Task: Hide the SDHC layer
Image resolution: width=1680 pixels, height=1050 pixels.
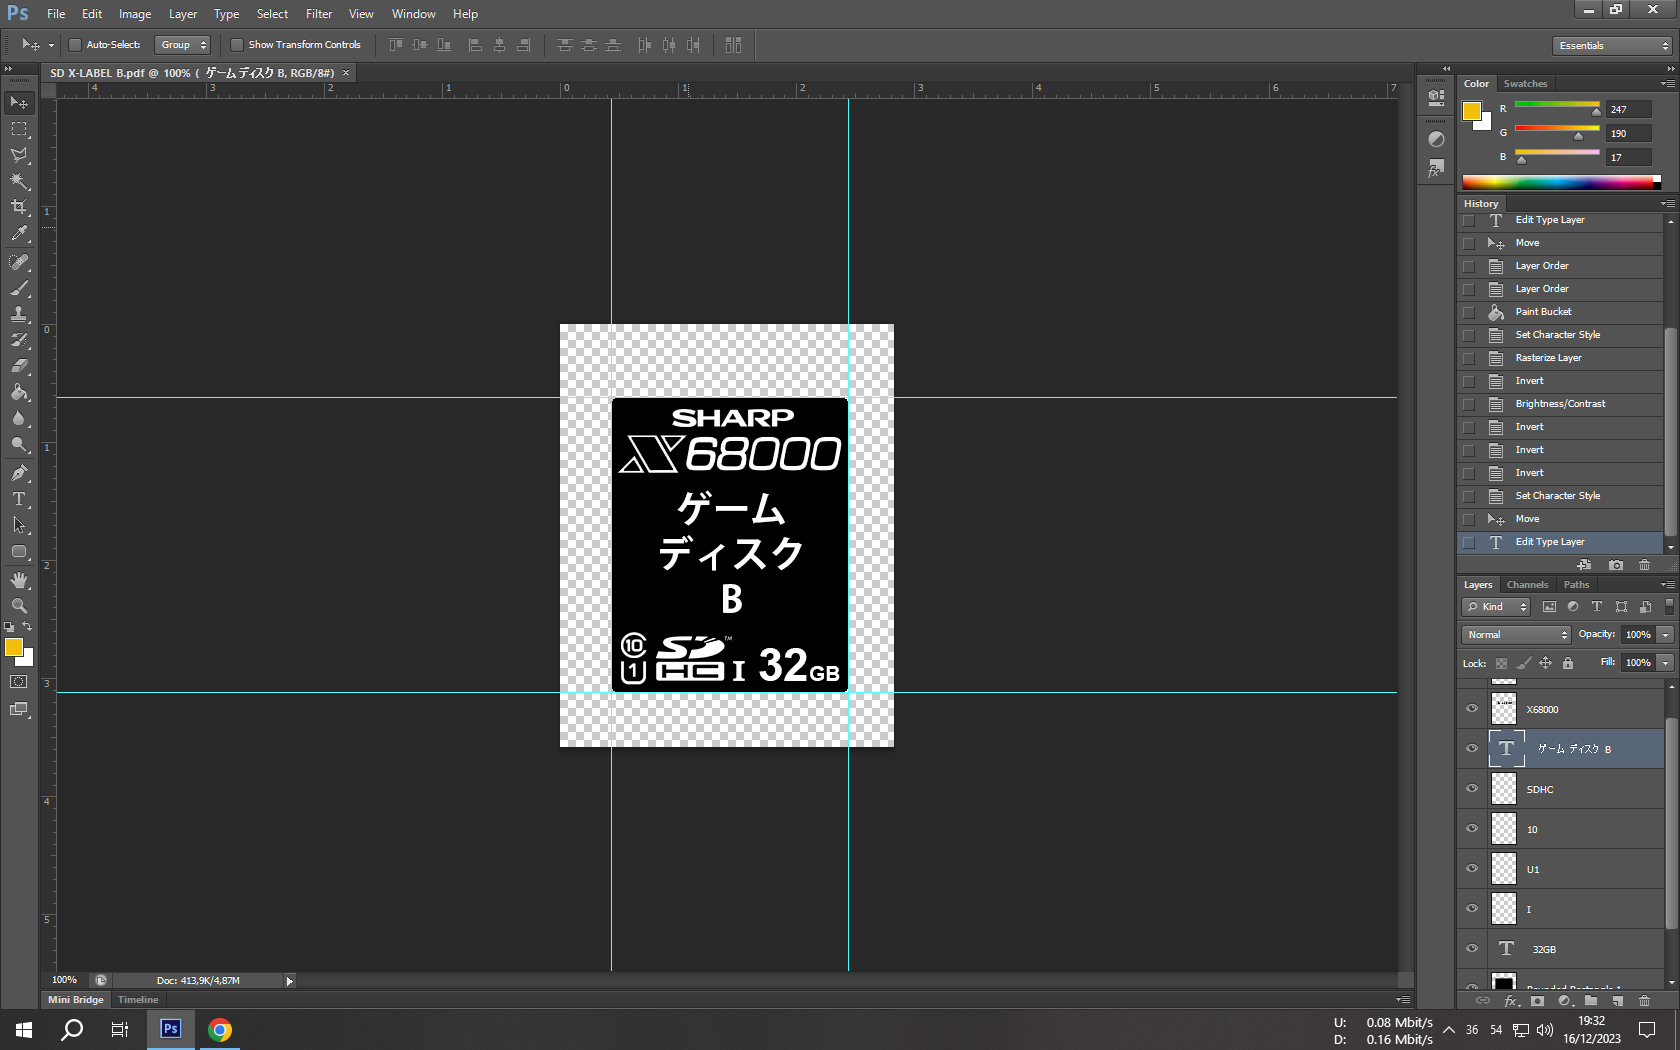Action: 1472,788
